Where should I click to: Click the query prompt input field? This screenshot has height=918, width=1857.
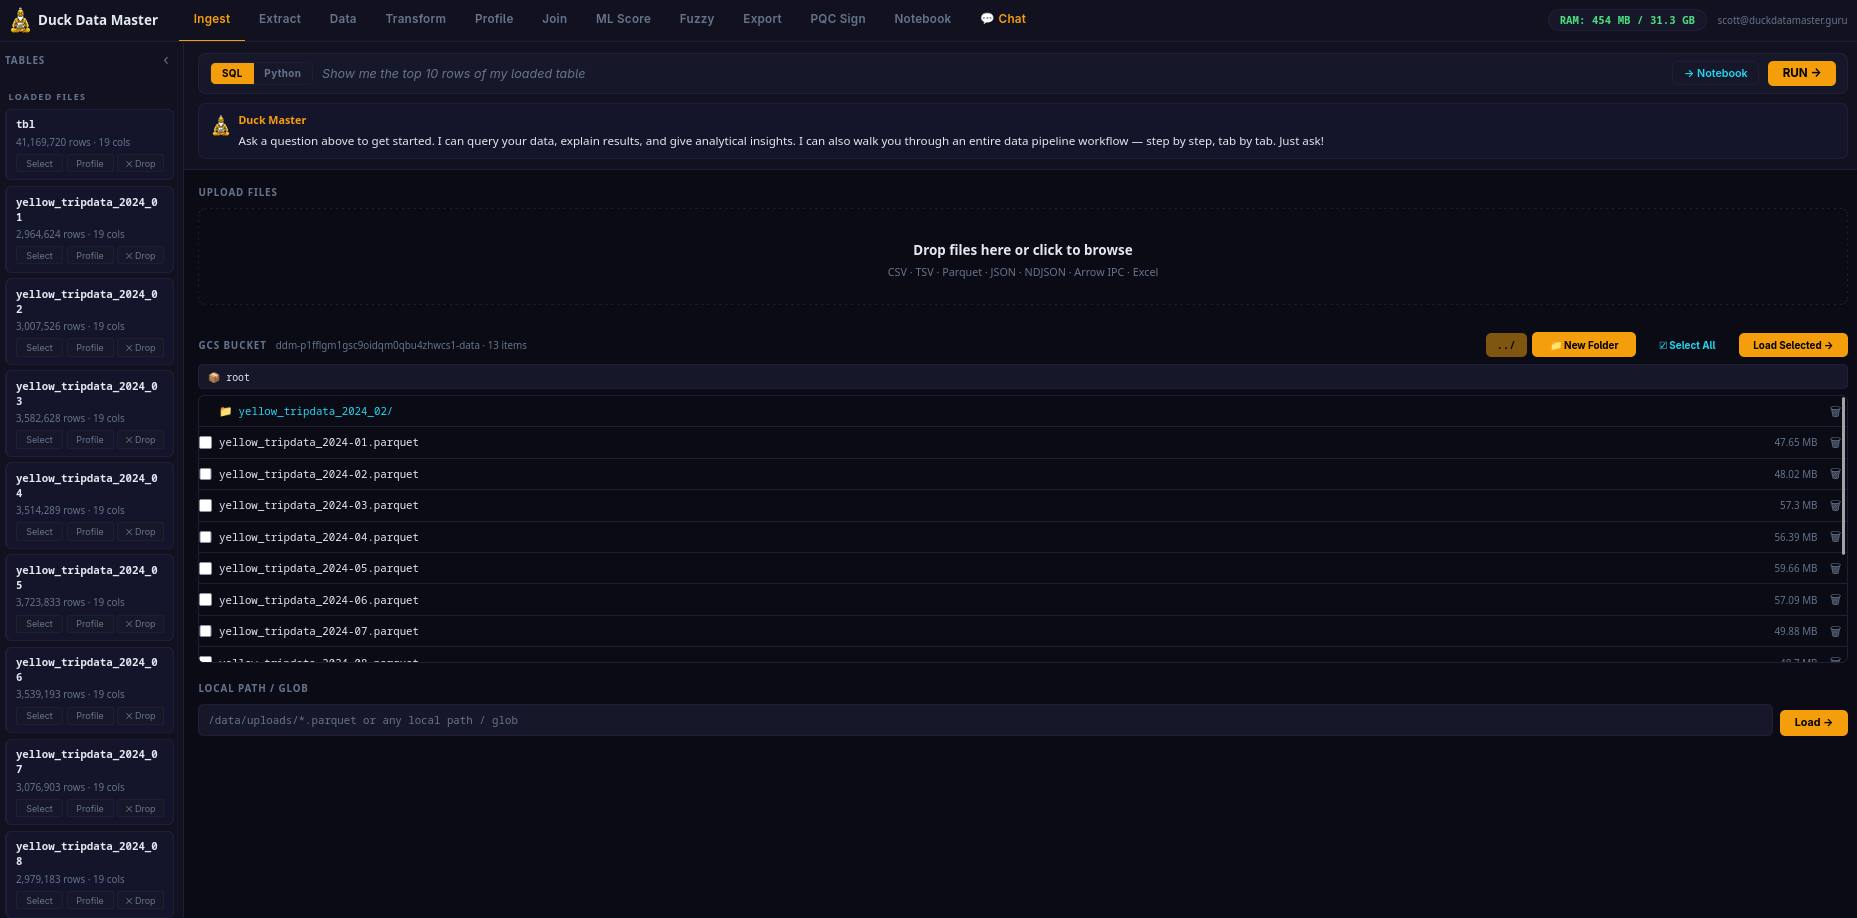tap(990, 73)
